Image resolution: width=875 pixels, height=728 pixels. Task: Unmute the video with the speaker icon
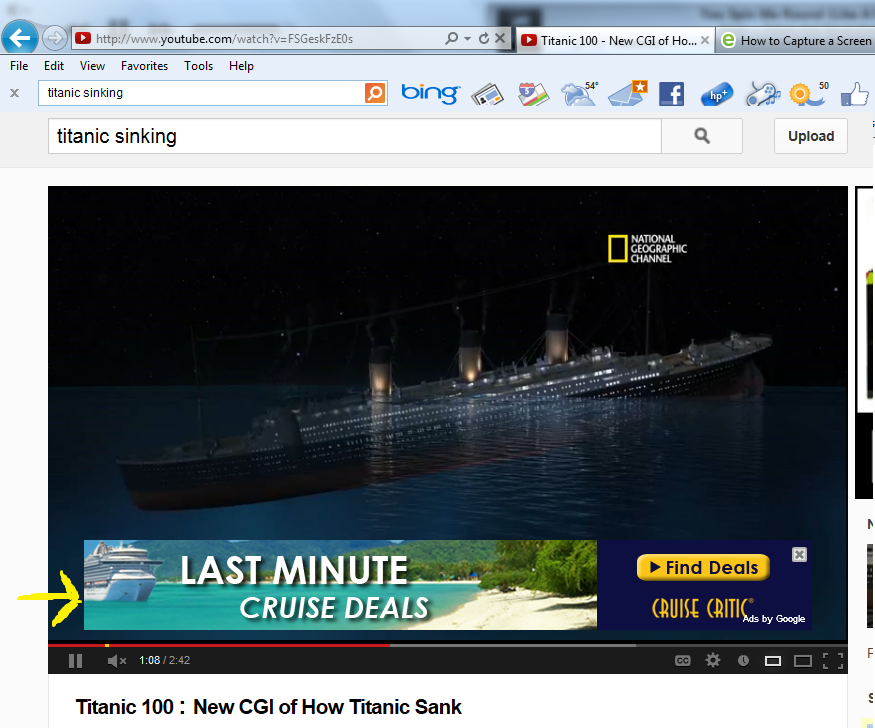pyautogui.click(x=116, y=660)
